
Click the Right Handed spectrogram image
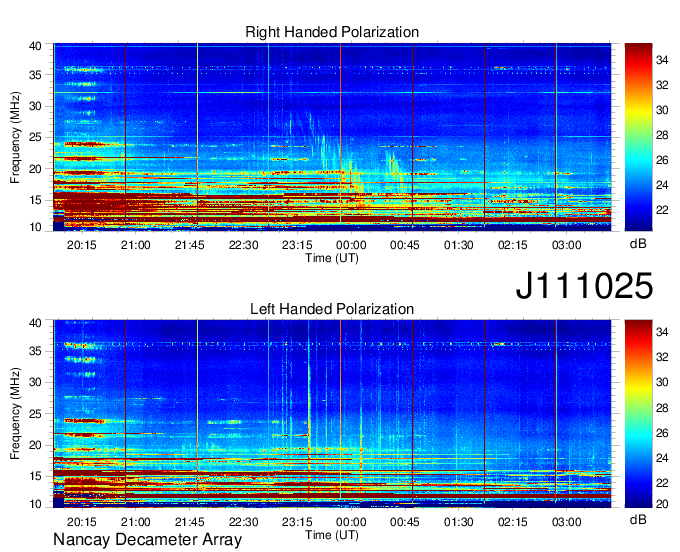(332, 137)
